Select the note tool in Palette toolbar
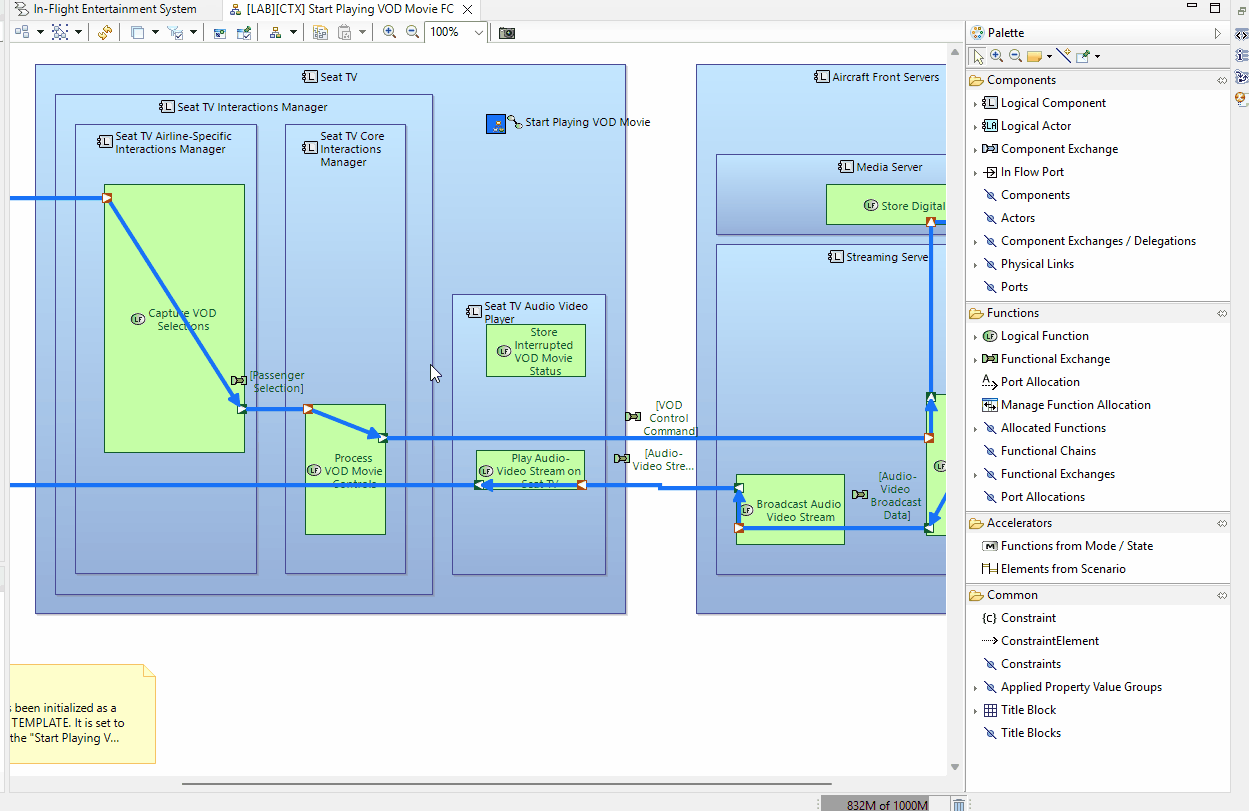This screenshot has width=1249, height=811. click(1034, 56)
